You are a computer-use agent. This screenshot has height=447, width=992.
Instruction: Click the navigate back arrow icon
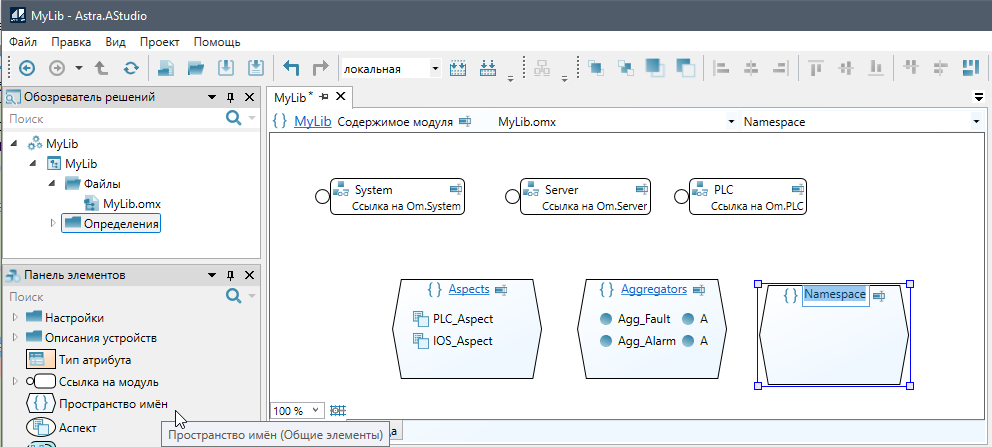(x=27, y=68)
